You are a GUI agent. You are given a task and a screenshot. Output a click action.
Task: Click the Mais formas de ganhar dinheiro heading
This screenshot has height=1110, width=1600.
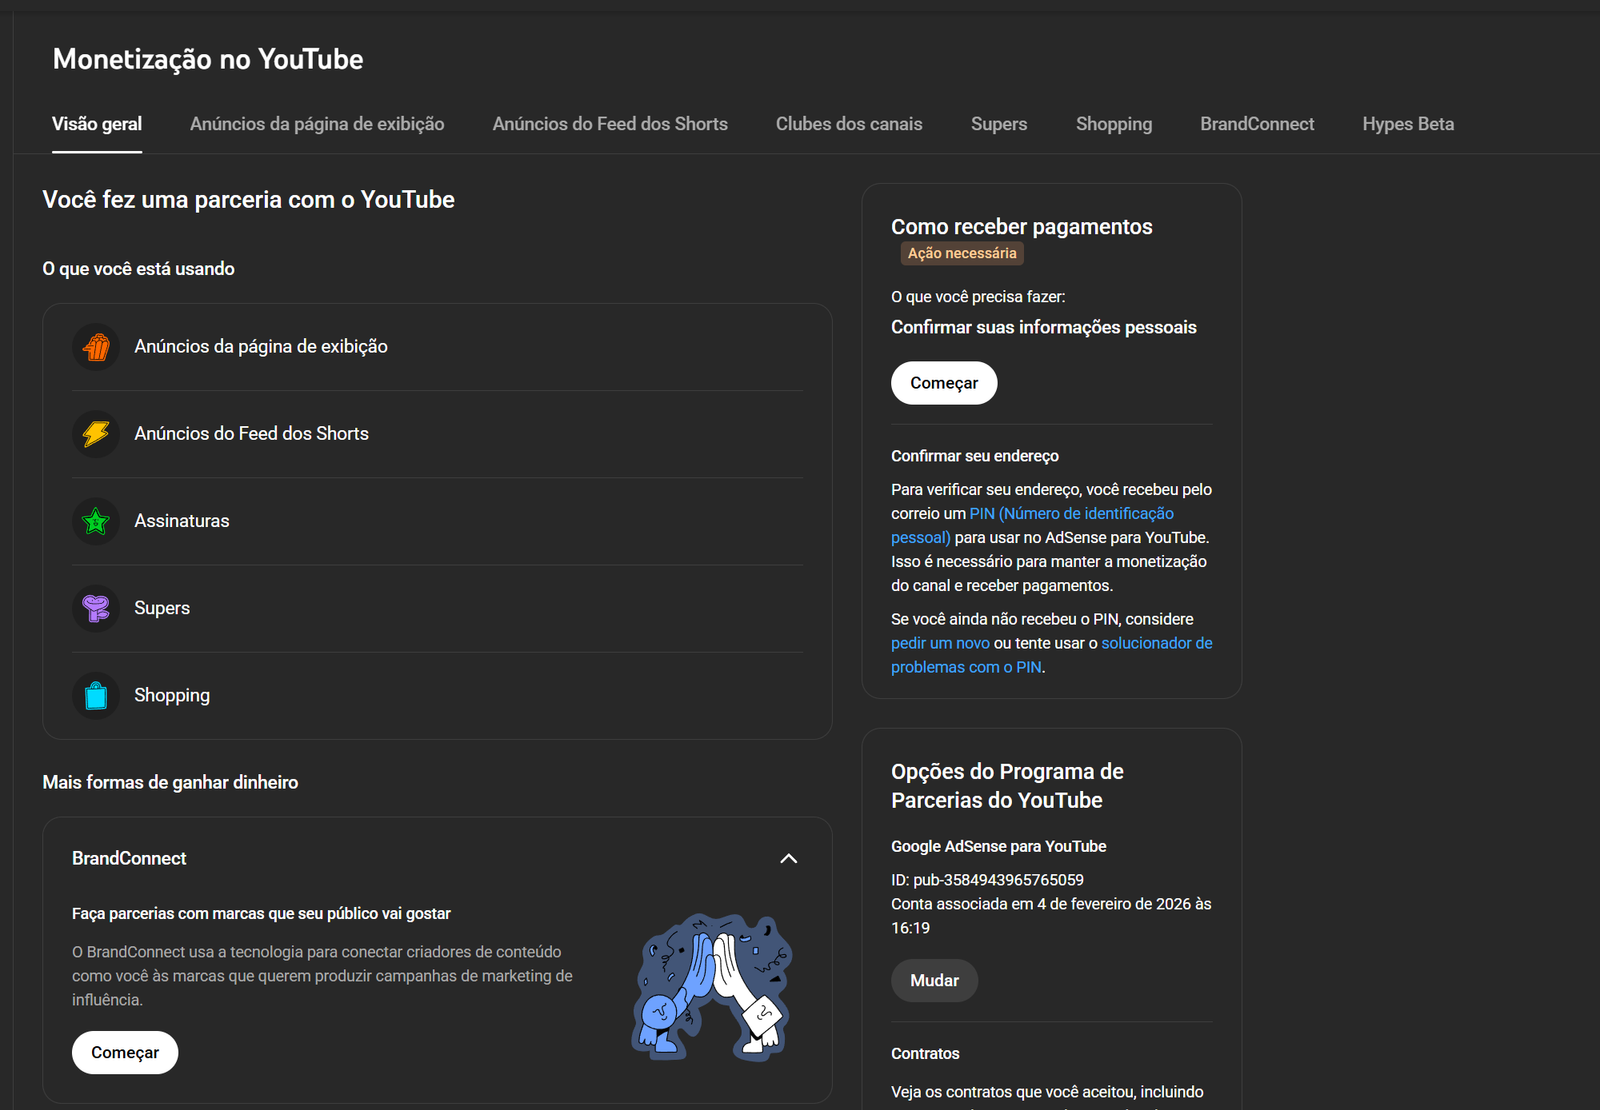[170, 783]
